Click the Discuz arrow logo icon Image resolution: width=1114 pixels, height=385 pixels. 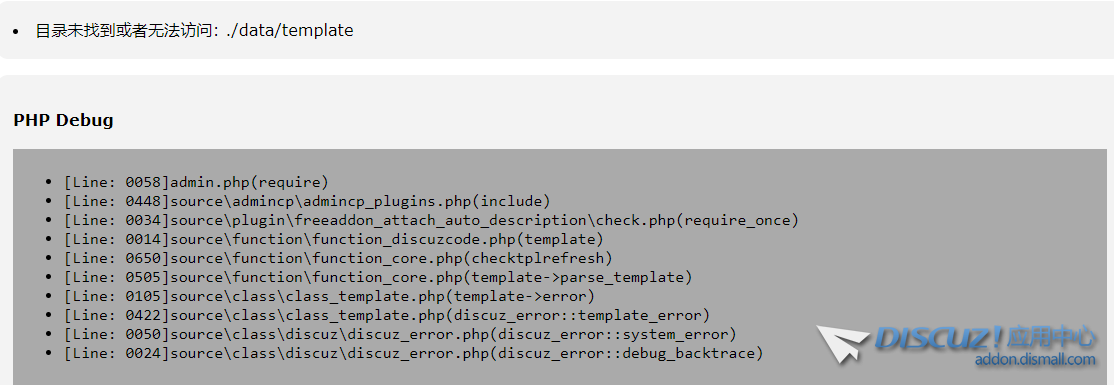point(843,345)
